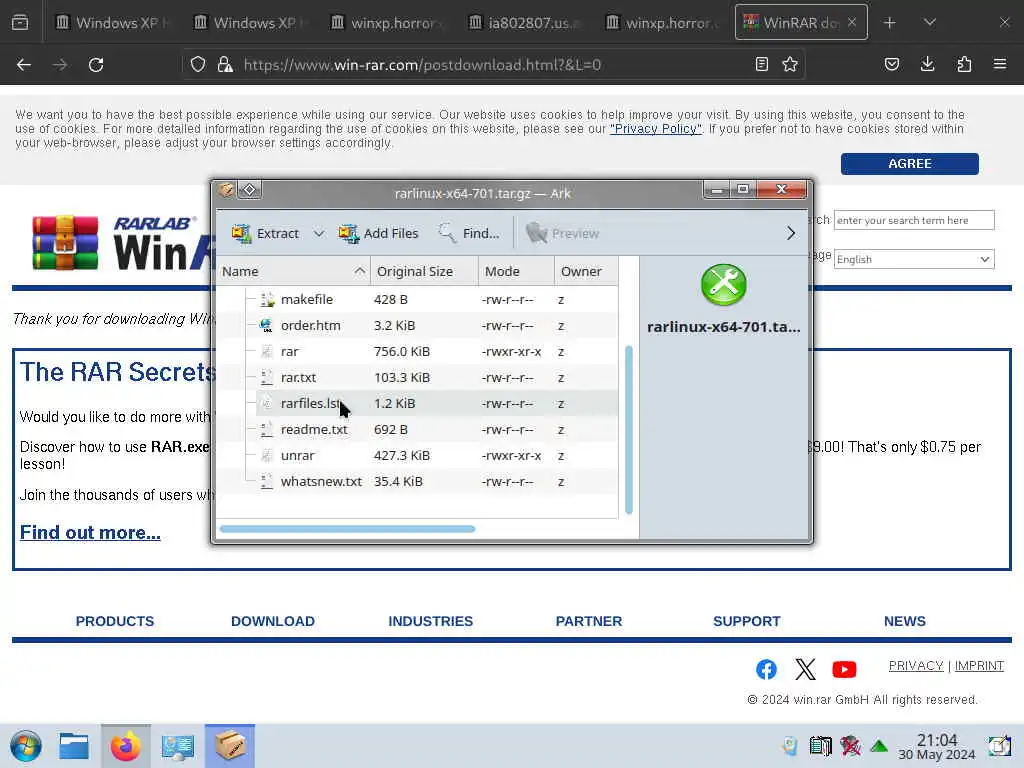Viewport: 1024px width, 768px height.
Task: Open Find in Ark toolbar
Action: [469, 233]
